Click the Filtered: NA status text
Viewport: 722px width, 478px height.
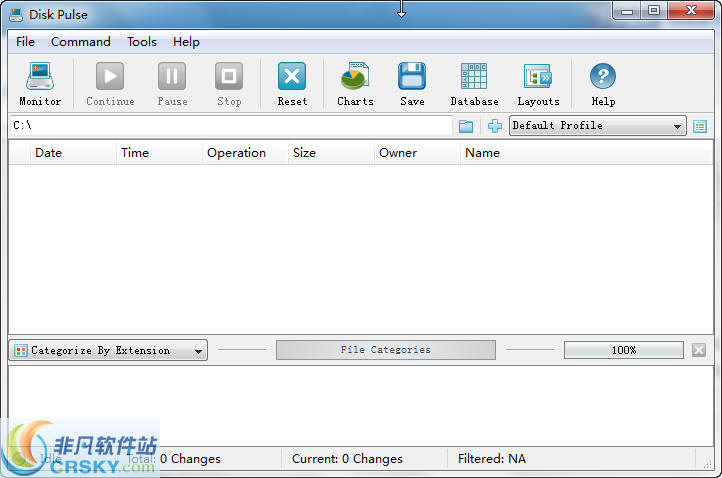pos(492,459)
